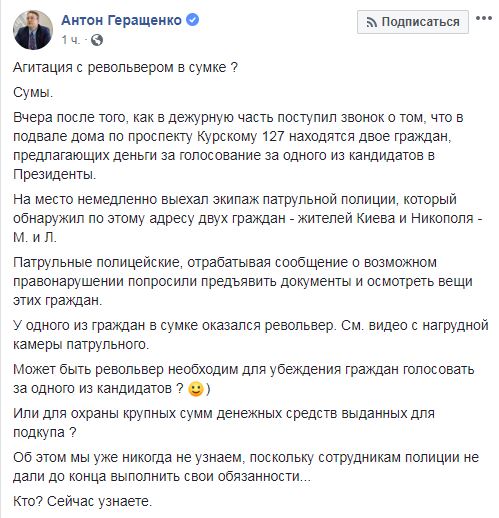Click the last line 'Кто? Сейчас узнаете.'
Viewport: 499px width, 518px height.
[83, 501]
